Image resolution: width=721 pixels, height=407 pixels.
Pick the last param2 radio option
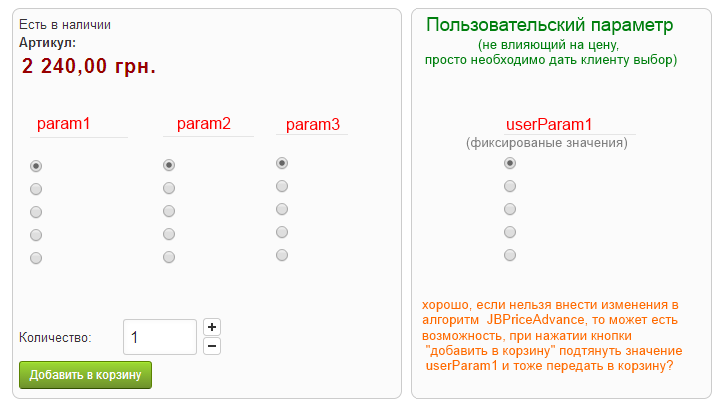[169, 257]
